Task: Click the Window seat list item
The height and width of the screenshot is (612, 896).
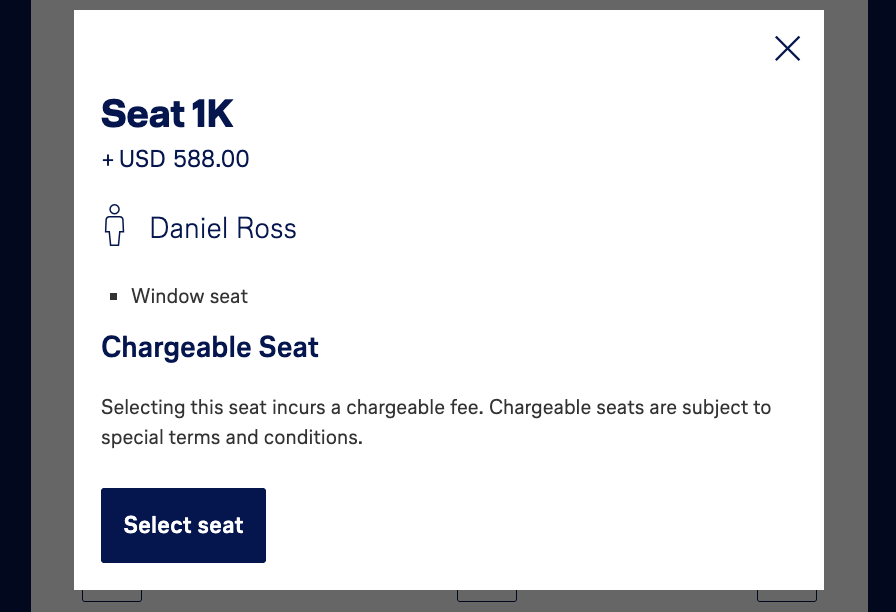Action: tap(189, 296)
